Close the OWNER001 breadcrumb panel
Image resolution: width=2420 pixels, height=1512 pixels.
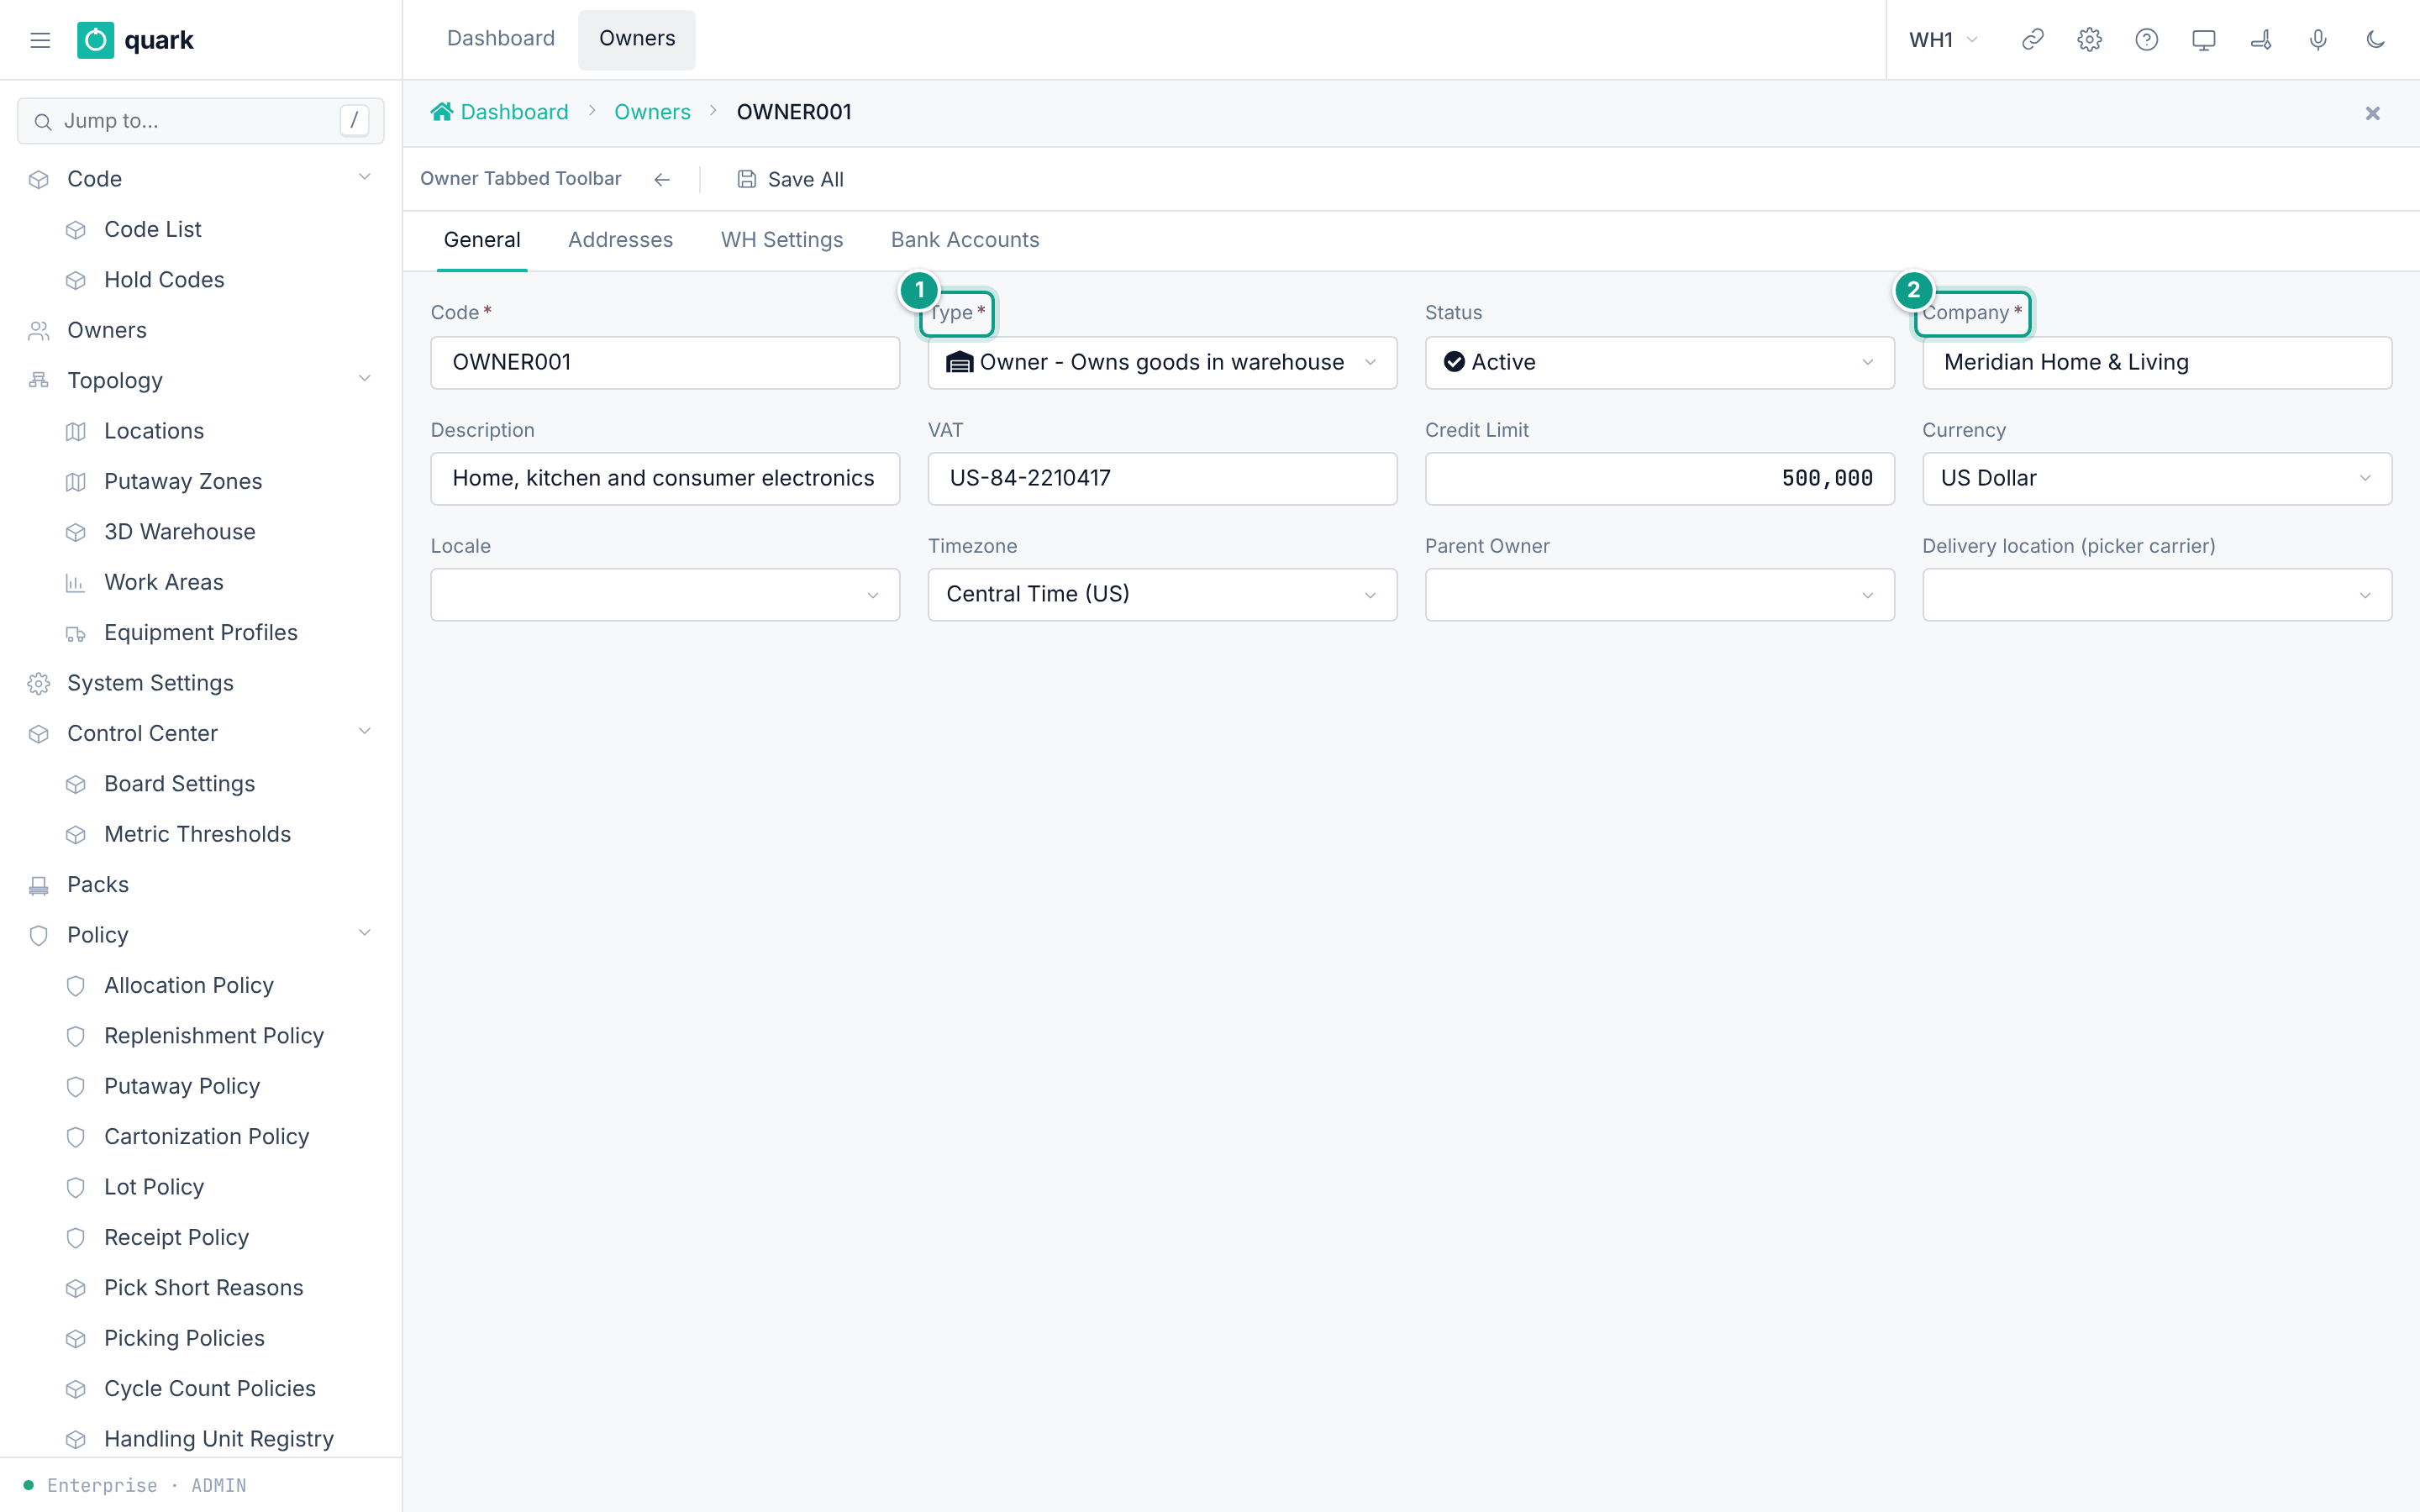click(2372, 113)
